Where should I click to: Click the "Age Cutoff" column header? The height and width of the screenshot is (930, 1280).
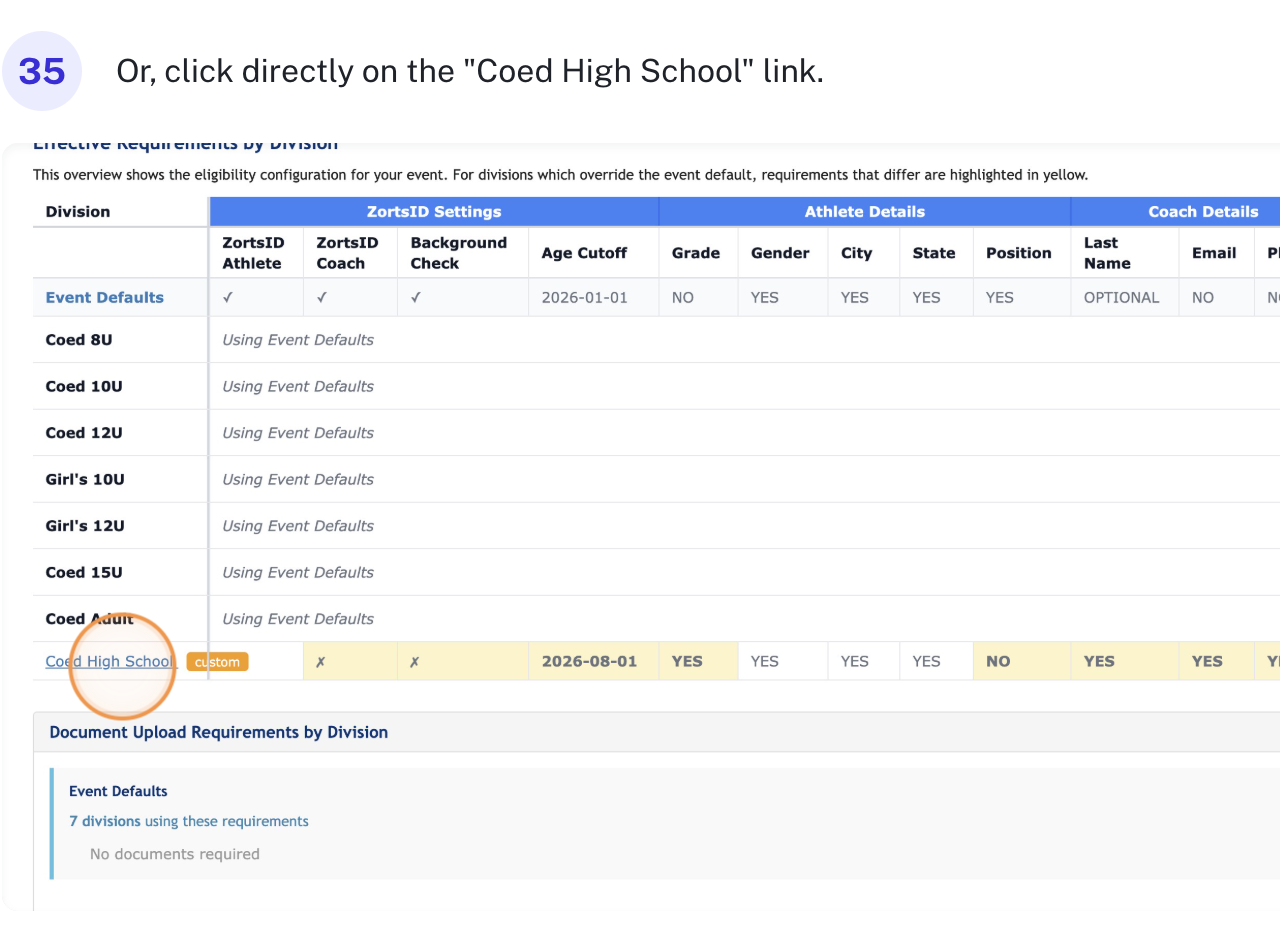coord(584,253)
